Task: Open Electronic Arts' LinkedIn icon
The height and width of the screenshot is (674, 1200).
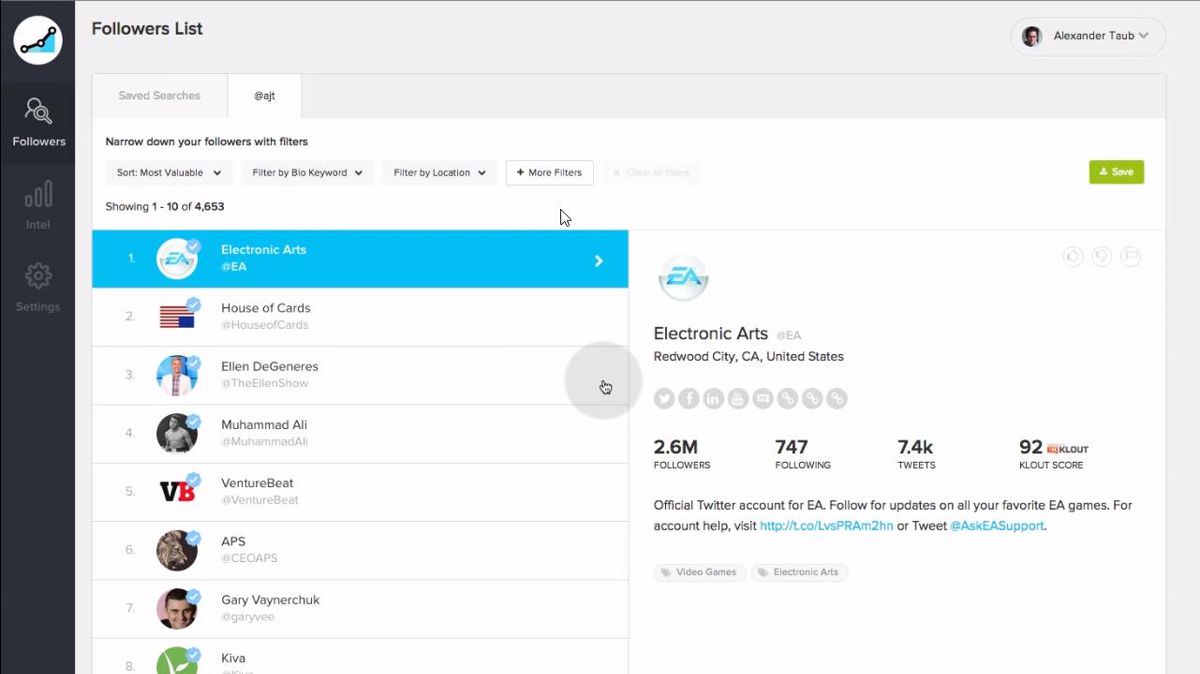Action: point(713,399)
